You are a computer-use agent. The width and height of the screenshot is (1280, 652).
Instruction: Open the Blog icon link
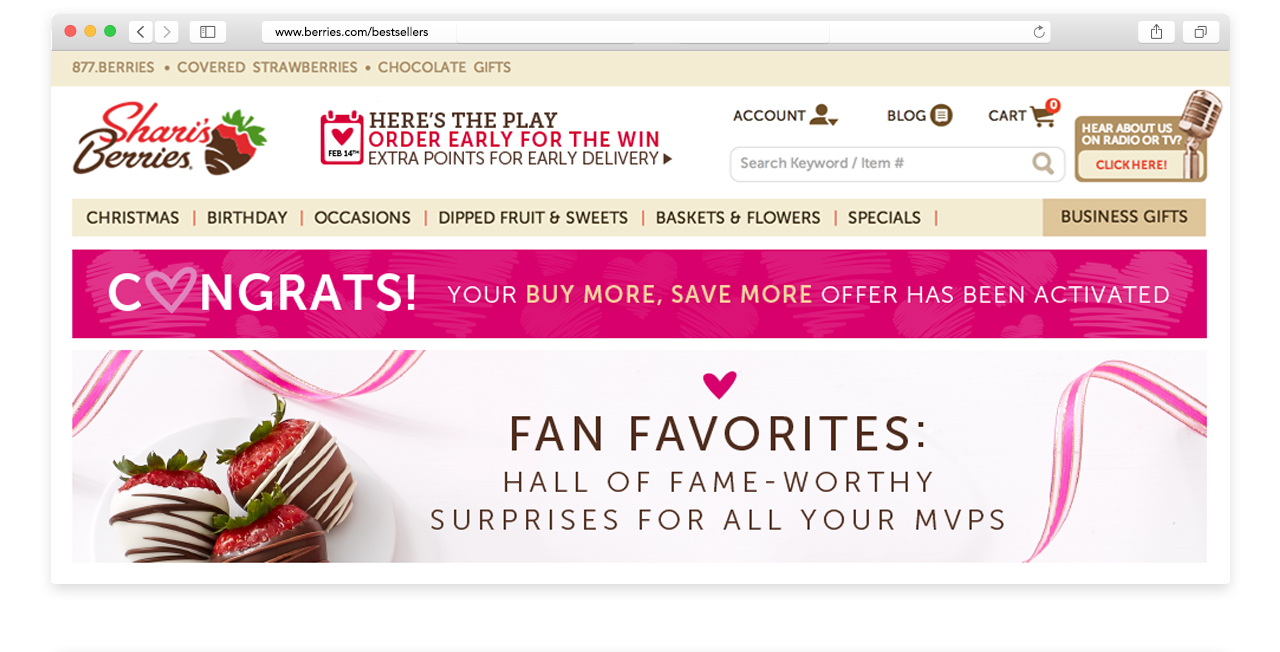941,115
